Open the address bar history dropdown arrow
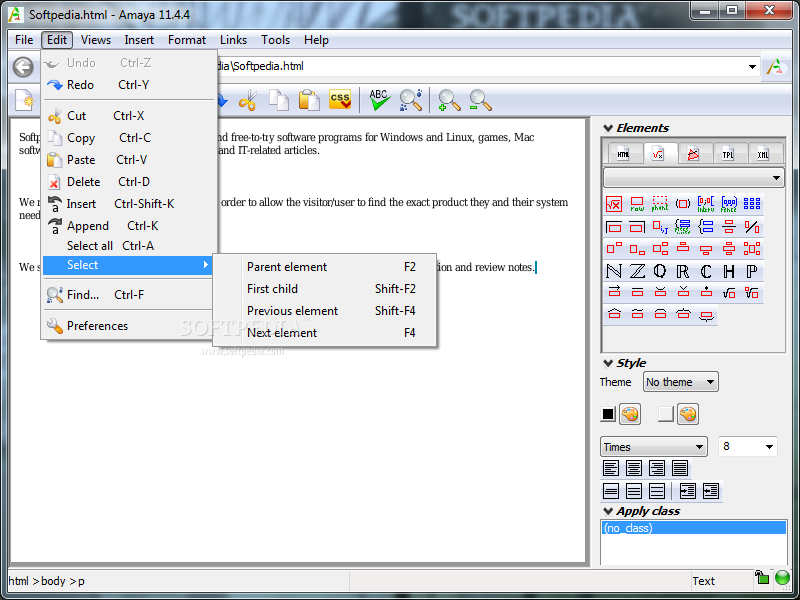This screenshot has width=800, height=600. click(752, 67)
